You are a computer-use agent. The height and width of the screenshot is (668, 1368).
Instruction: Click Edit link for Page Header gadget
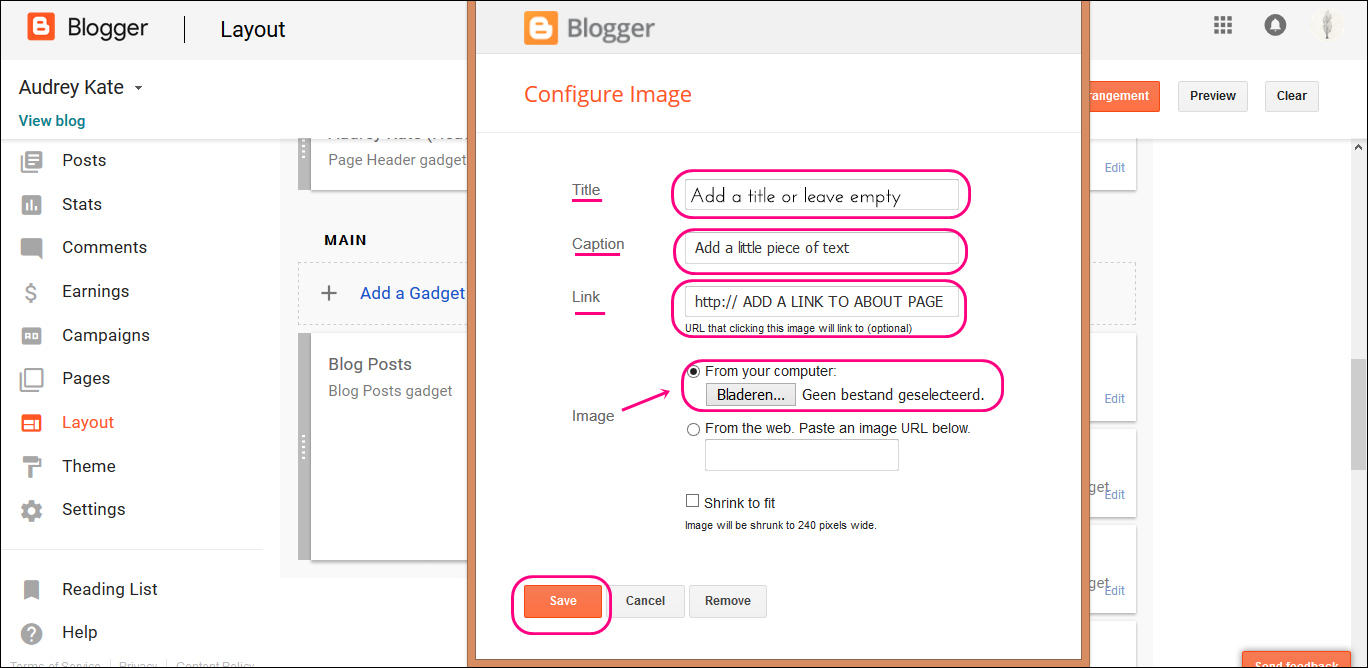pos(1115,168)
